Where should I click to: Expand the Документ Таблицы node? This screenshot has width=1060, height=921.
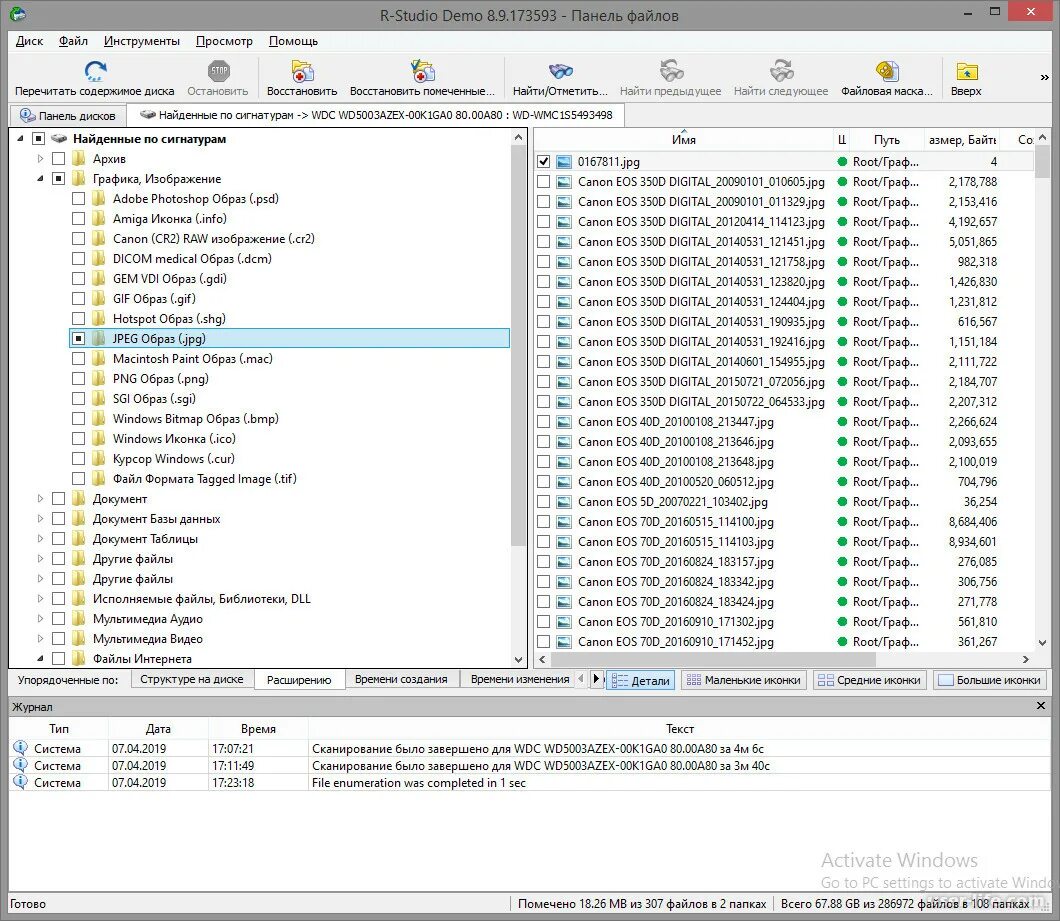(x=40, y=539)
